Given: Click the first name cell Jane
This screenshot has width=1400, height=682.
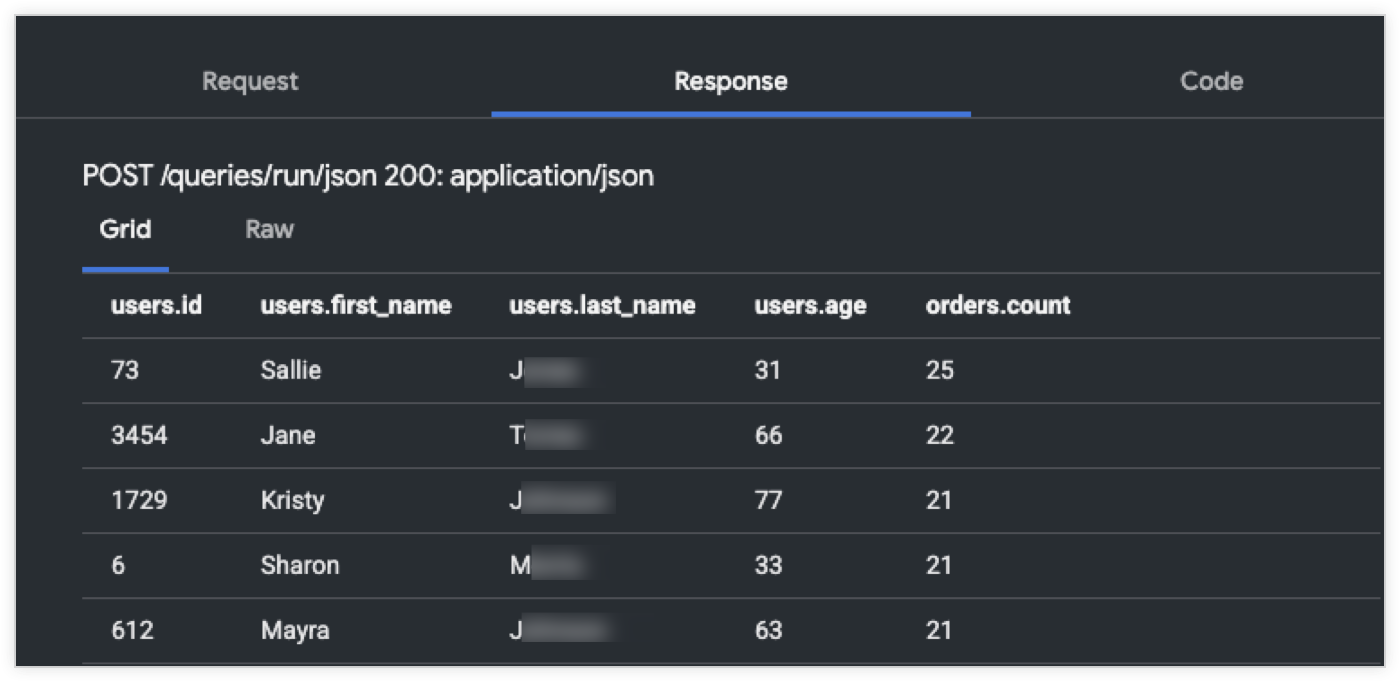Looking at the screenshot, I should tap(288, 435).
